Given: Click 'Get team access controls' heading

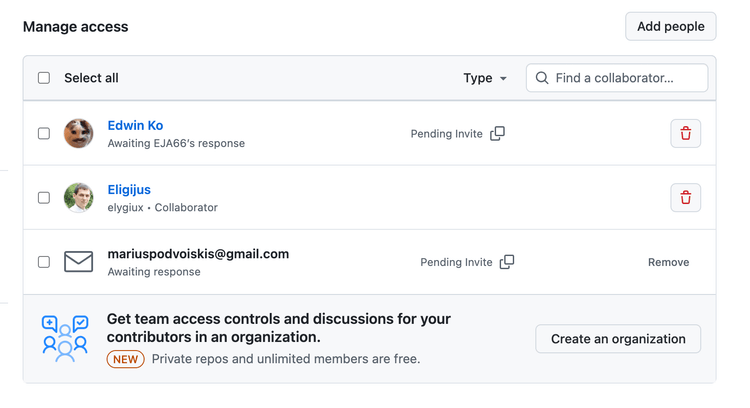Looking at the screenshot, I should coord(279,328).
